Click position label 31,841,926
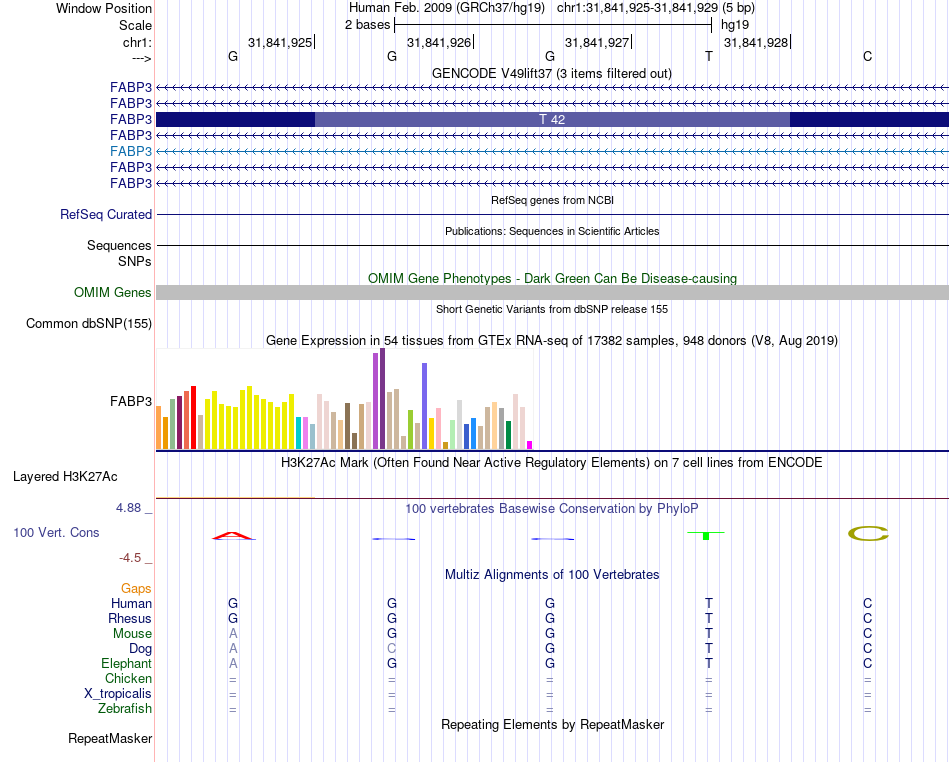Image resolution: width=950 pixels, height=762 pixels. (439, 42)
